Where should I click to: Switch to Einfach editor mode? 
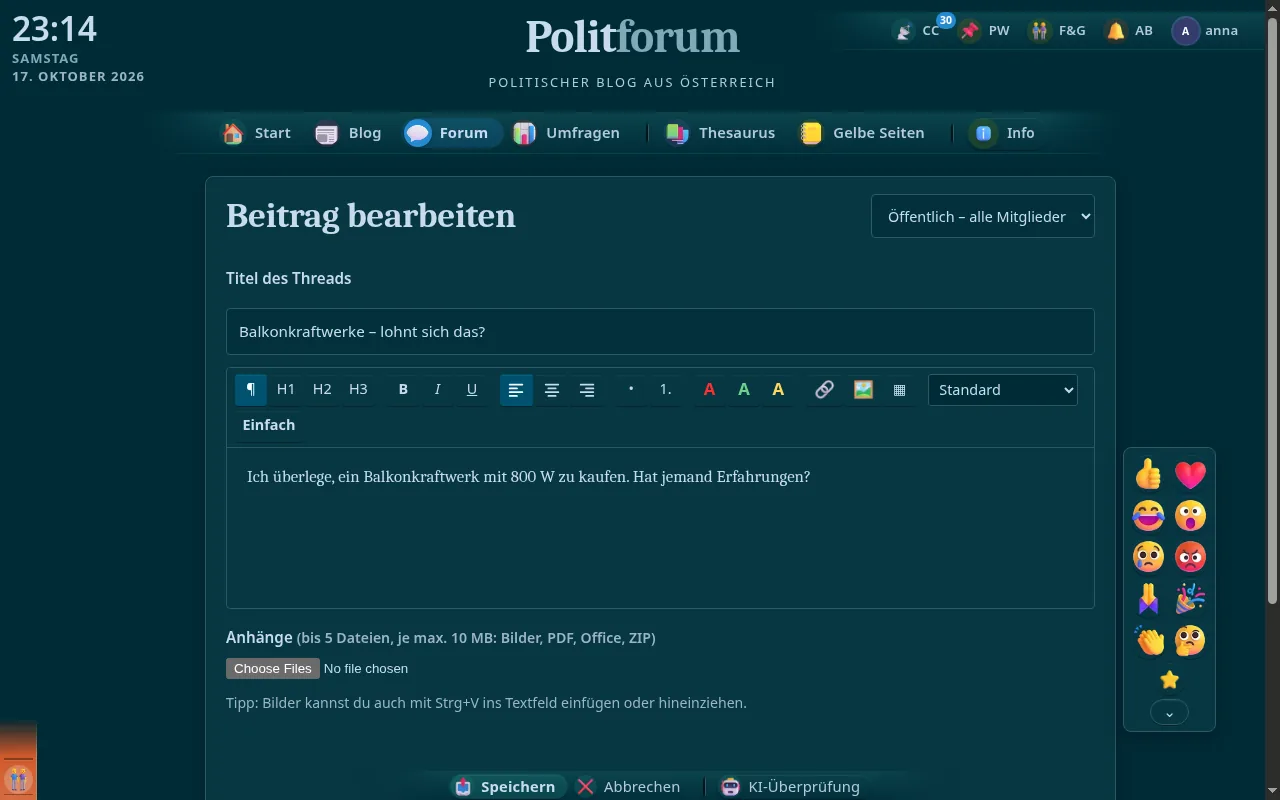coord(269,425)
